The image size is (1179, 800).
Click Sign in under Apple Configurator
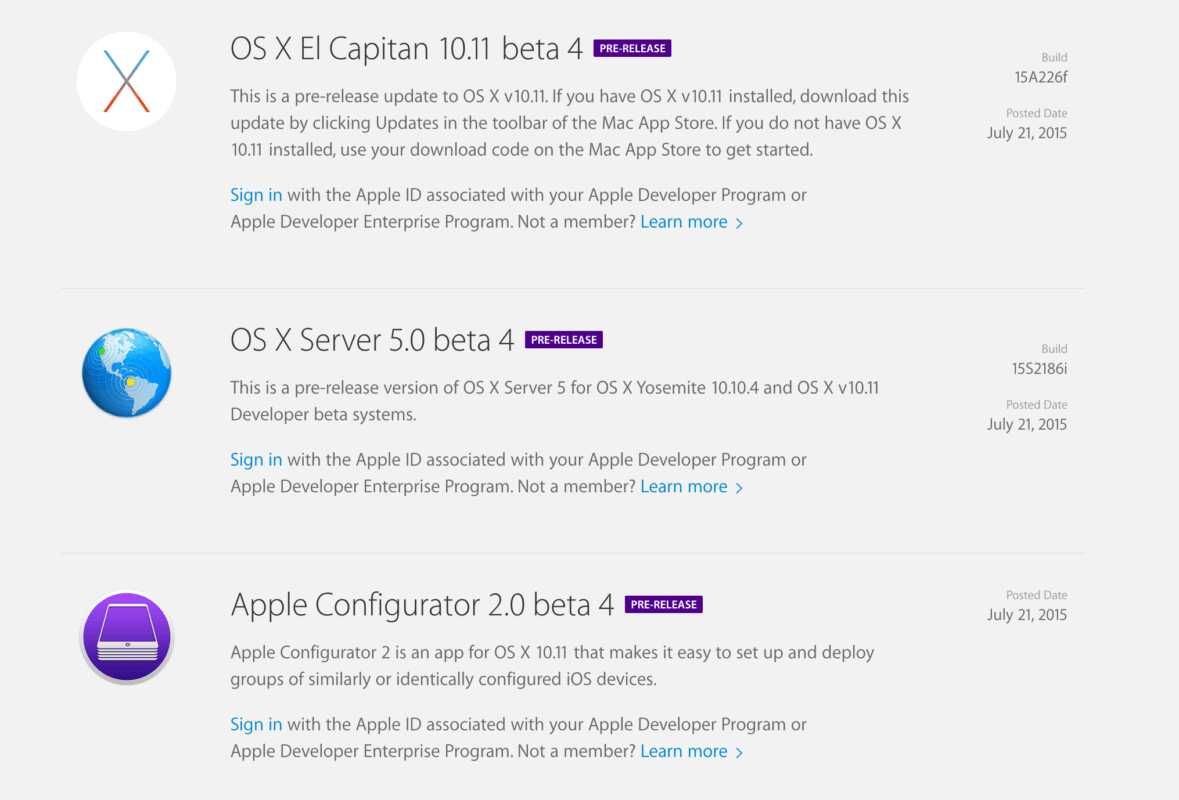tap(256, 724)
